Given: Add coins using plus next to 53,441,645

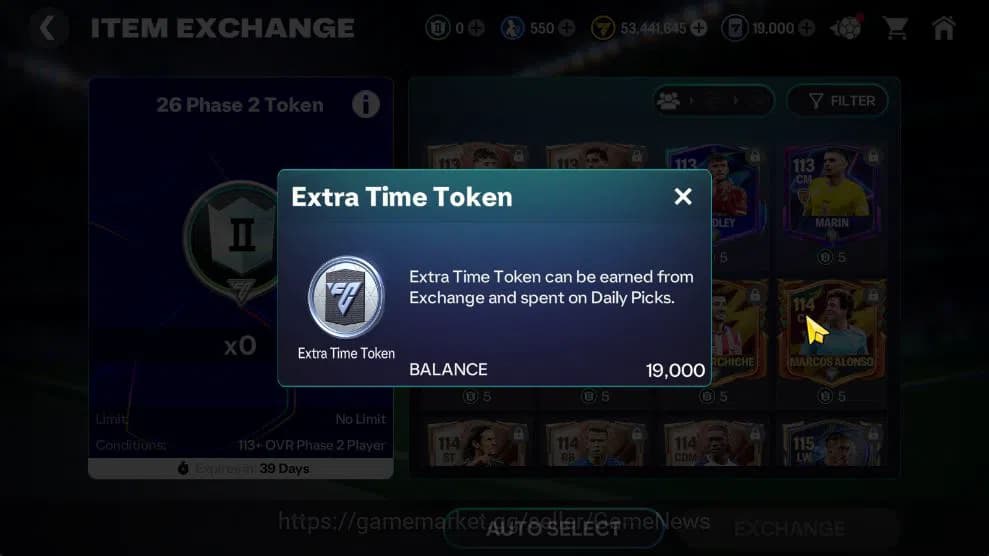Looking at the screenshot, I should 699,28.
